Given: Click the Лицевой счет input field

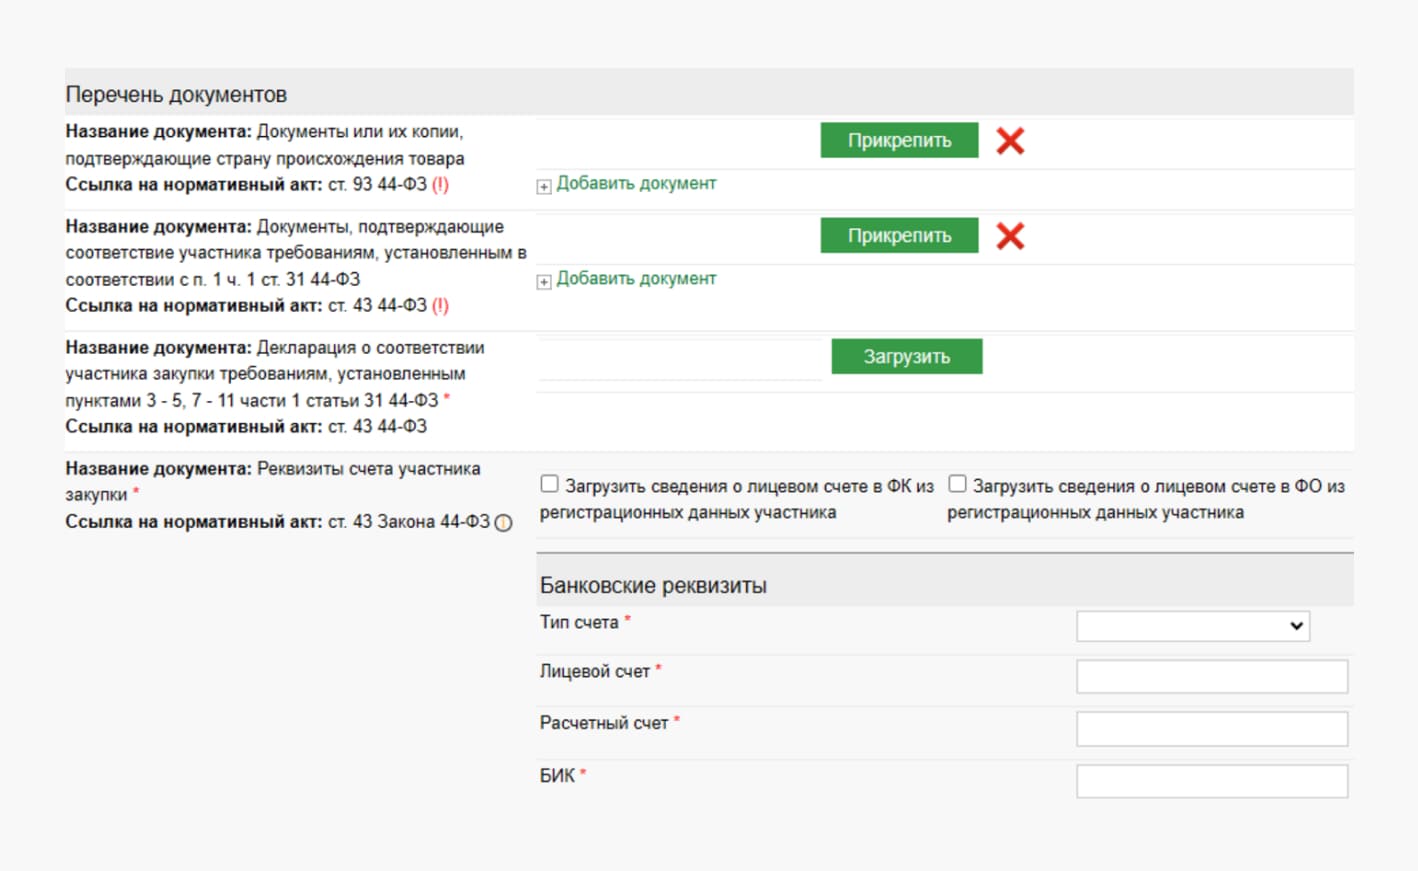Looking at the screenshot, I should pyautogui.click(x=1212, y=677).
